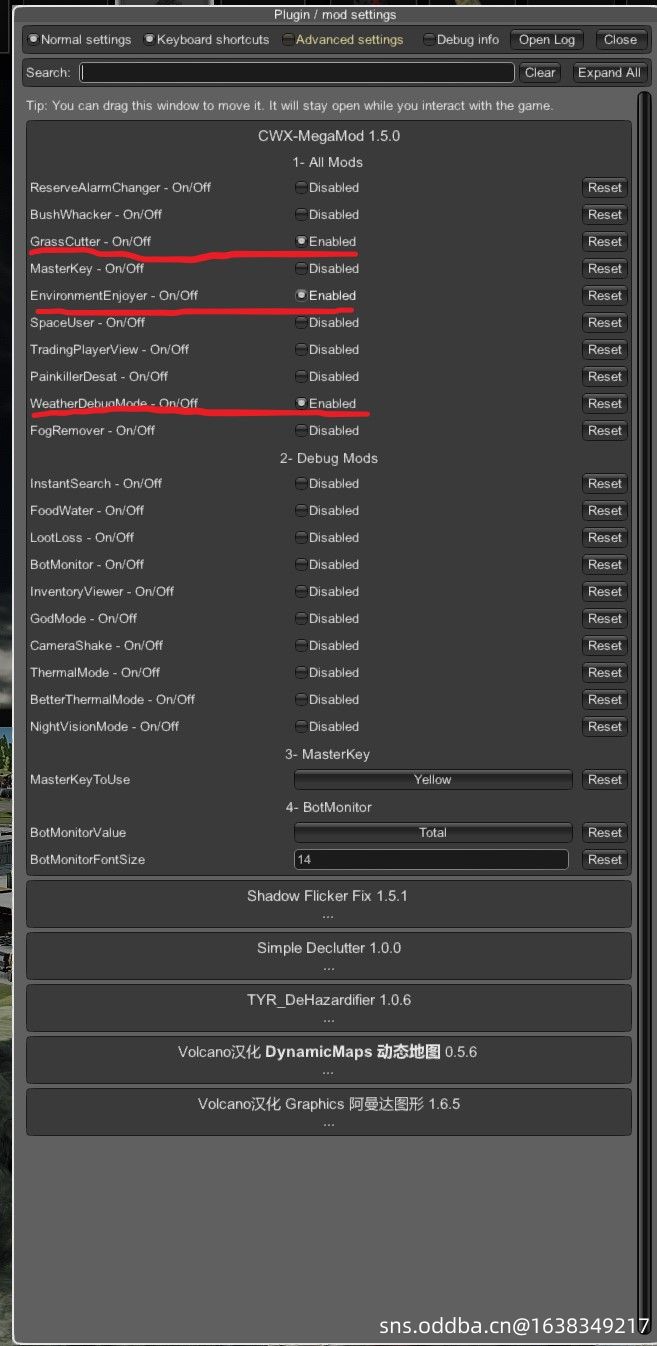Image resolution: width=657 pixels, height=1346 pixels.
Task: Click the Open Log button
Action: [547, 40]
